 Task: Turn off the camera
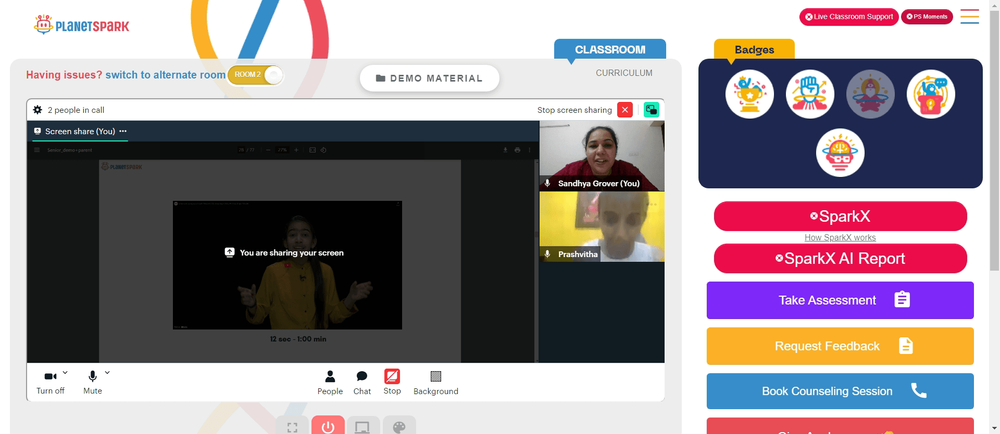(50, 382)
